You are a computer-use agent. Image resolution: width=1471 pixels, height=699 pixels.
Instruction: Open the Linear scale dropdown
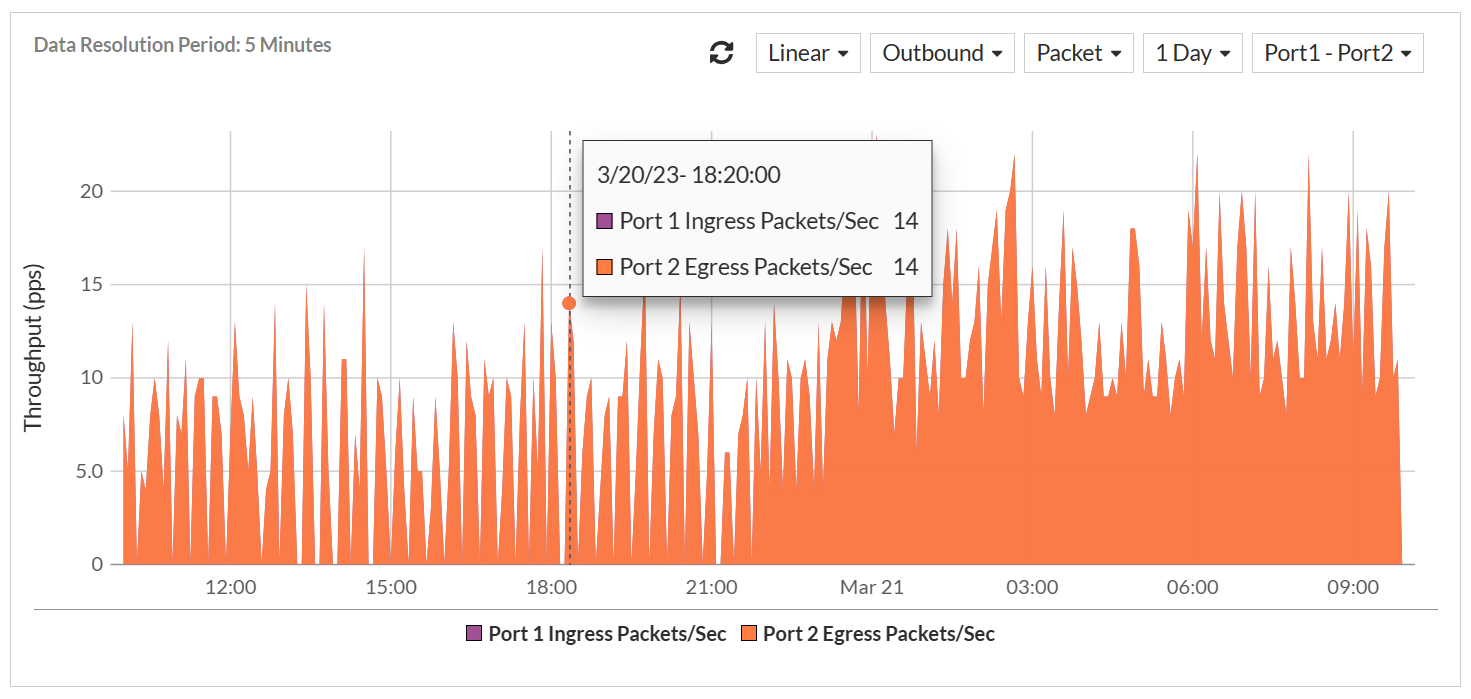tap(807, 52)
